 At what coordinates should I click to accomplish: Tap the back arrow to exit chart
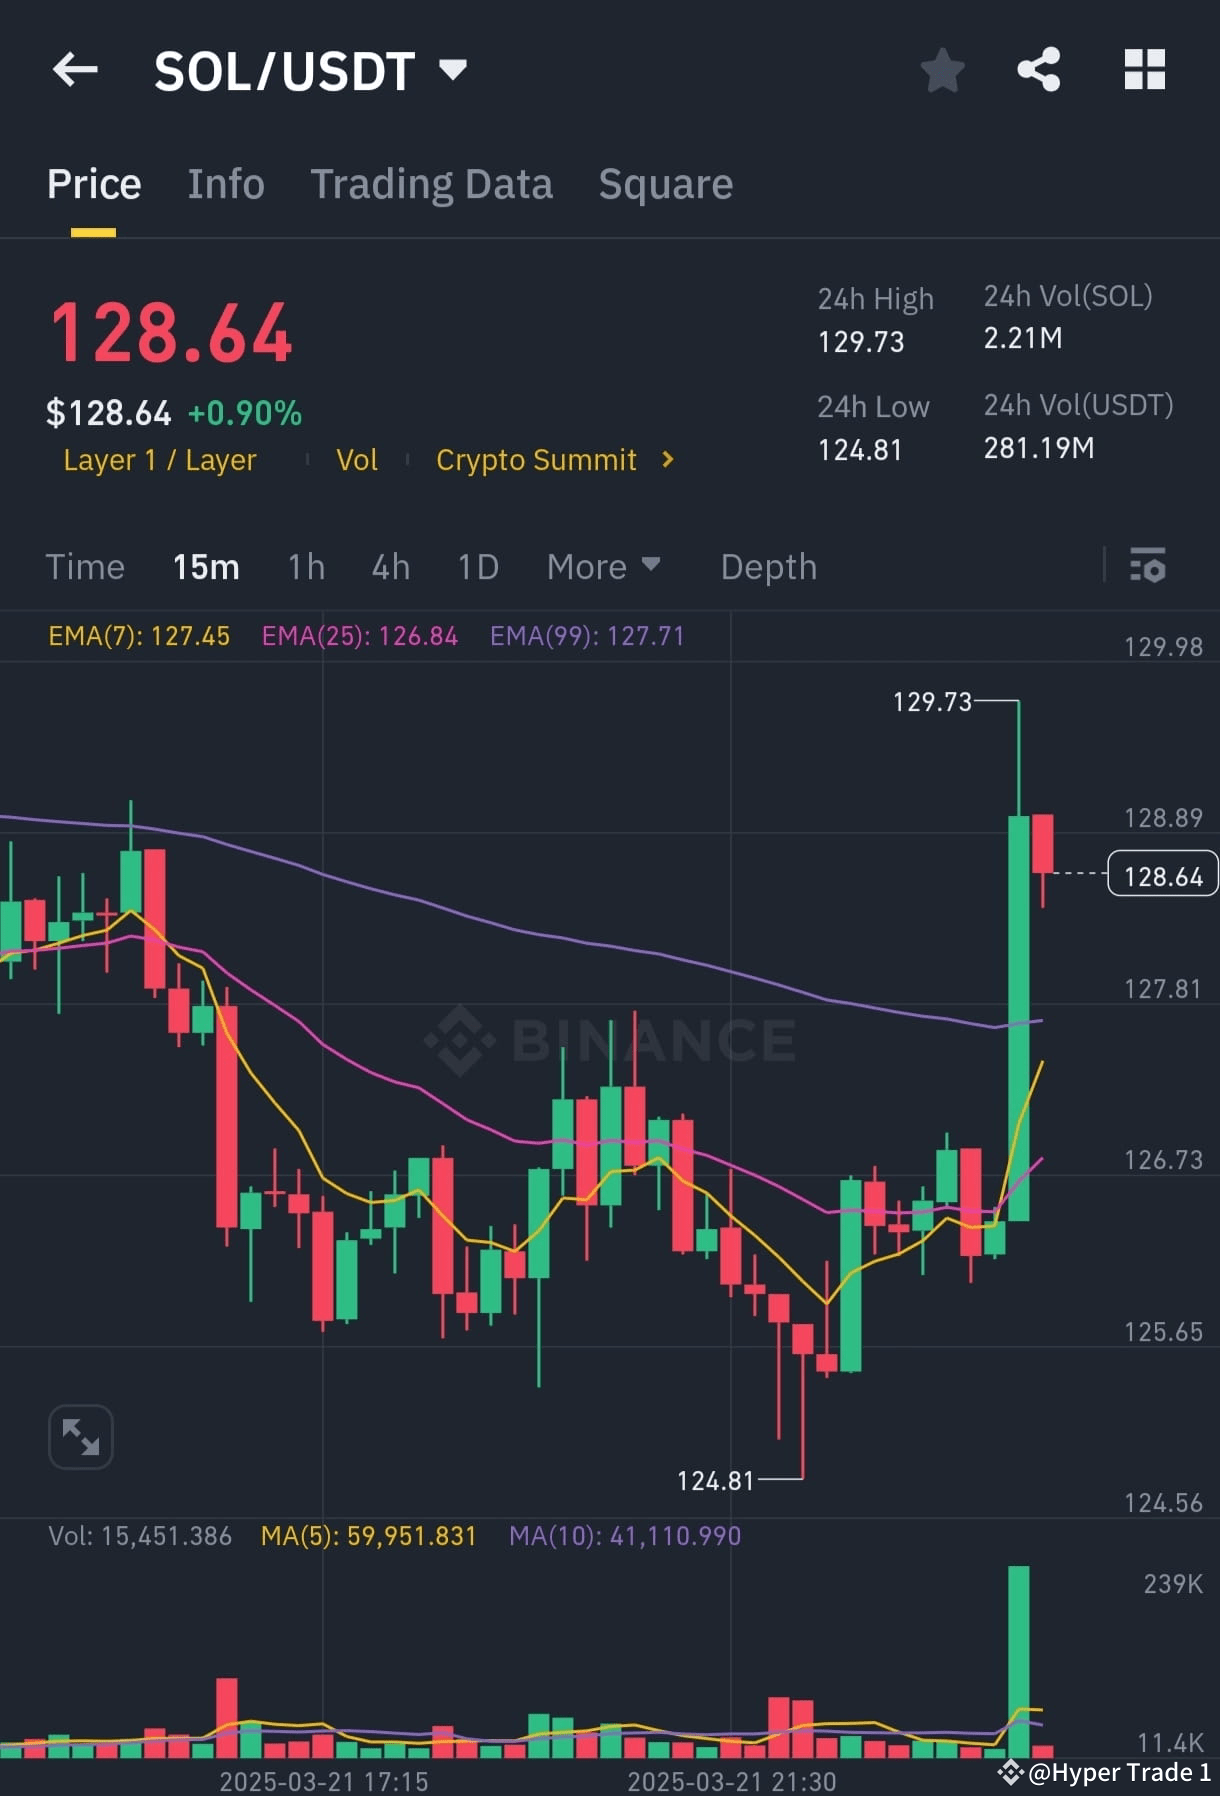tap(75, 68)
